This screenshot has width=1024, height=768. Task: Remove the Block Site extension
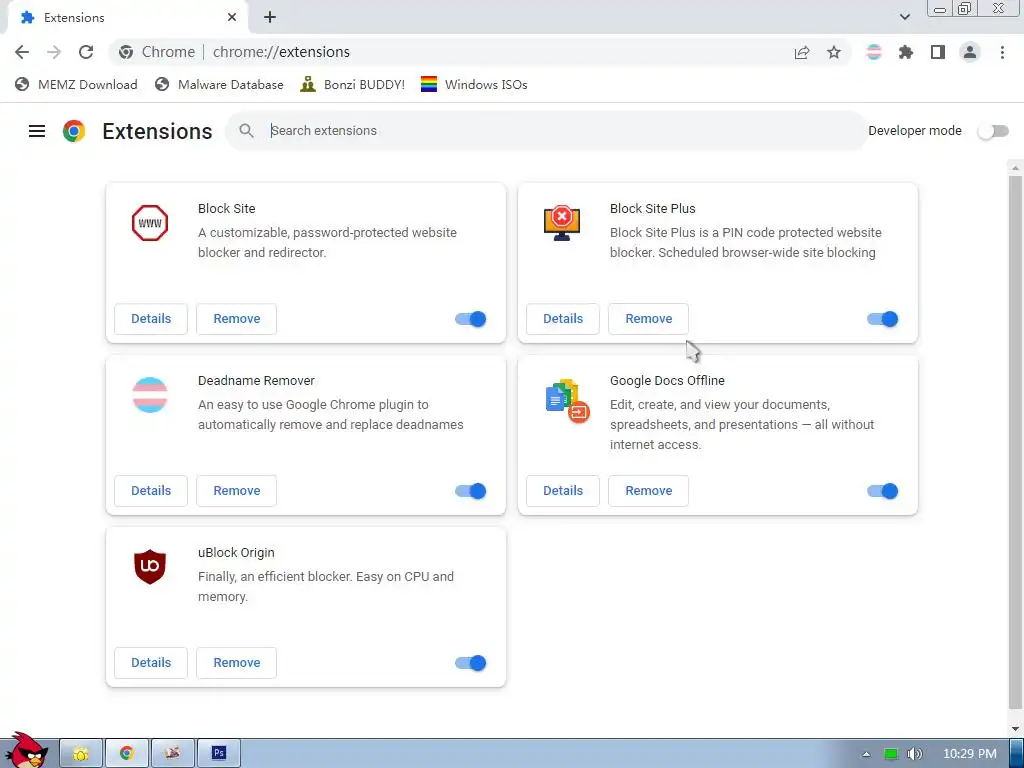point(236,319)
